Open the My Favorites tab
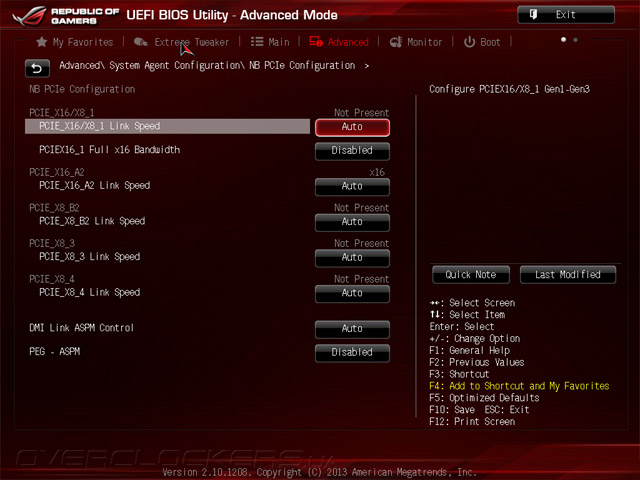This screenshot has width=640, height=480. pyautogui.click(x=75, y=42)
